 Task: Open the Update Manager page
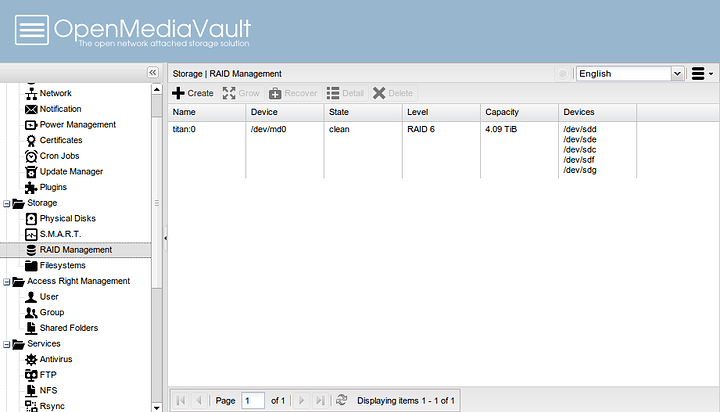click(x=70, y=171)
